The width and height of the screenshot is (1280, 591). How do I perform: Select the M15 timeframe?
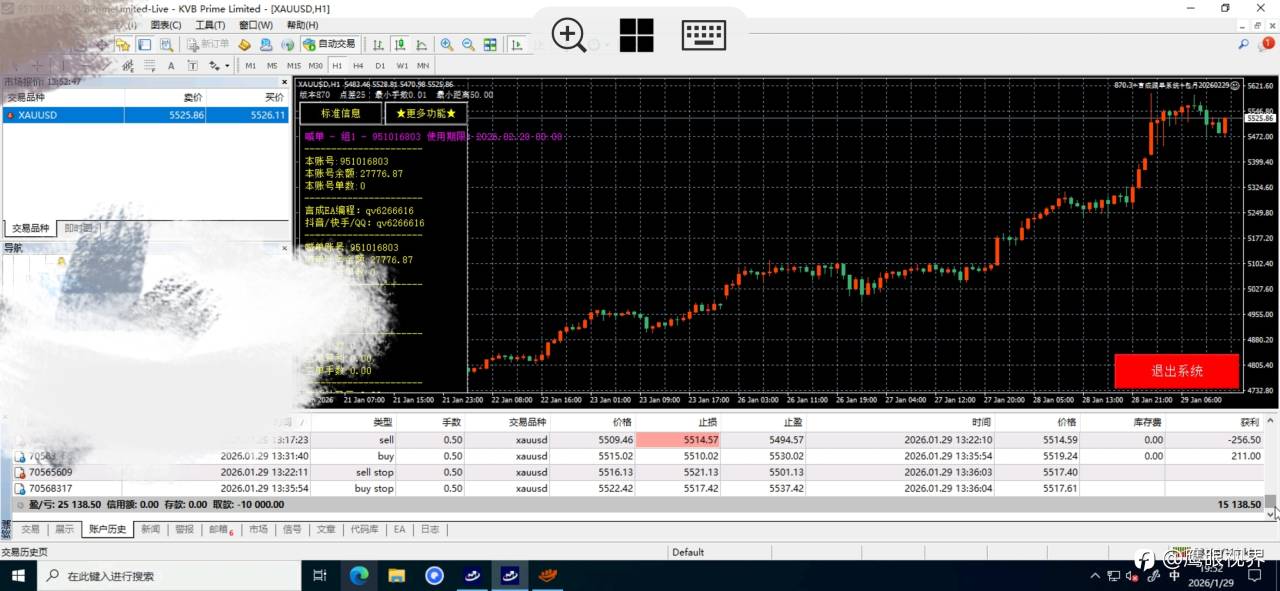[294, 66]
